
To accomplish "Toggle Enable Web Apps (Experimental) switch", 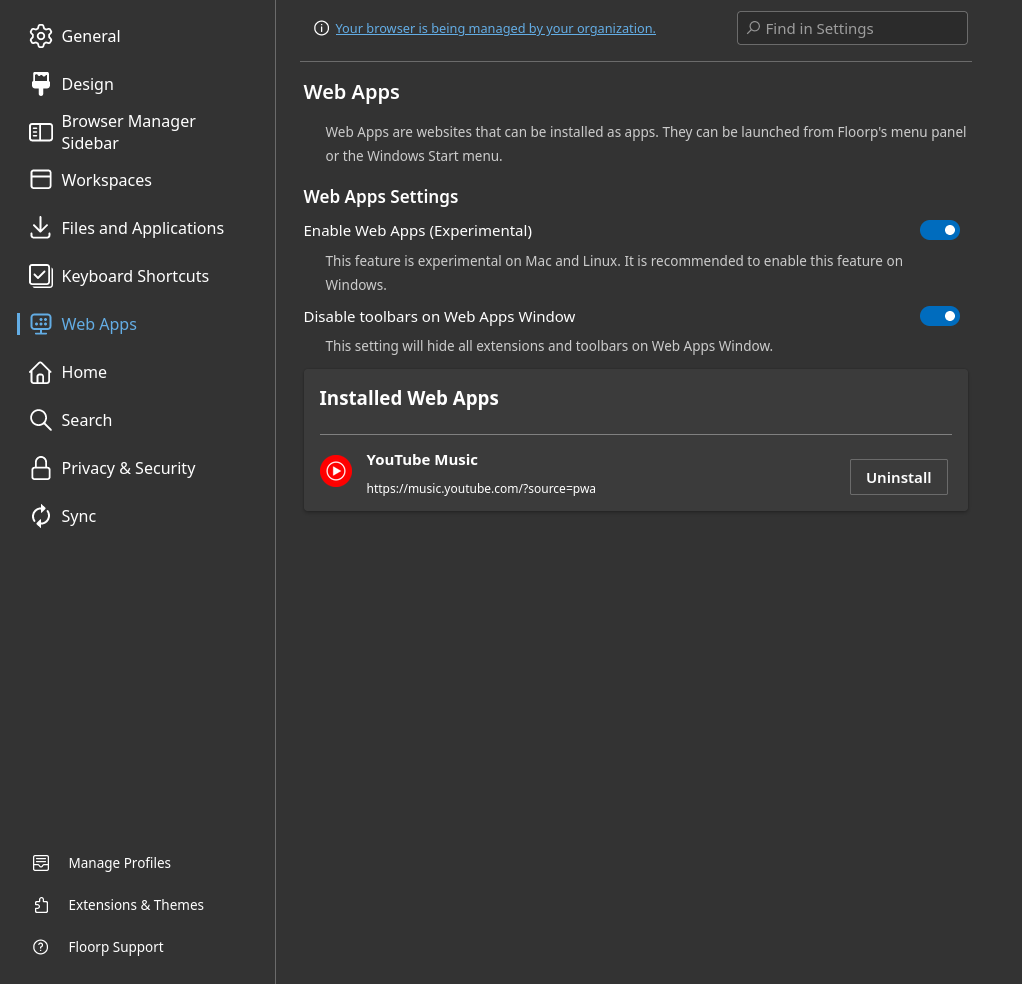I will (x=939, y=230).
